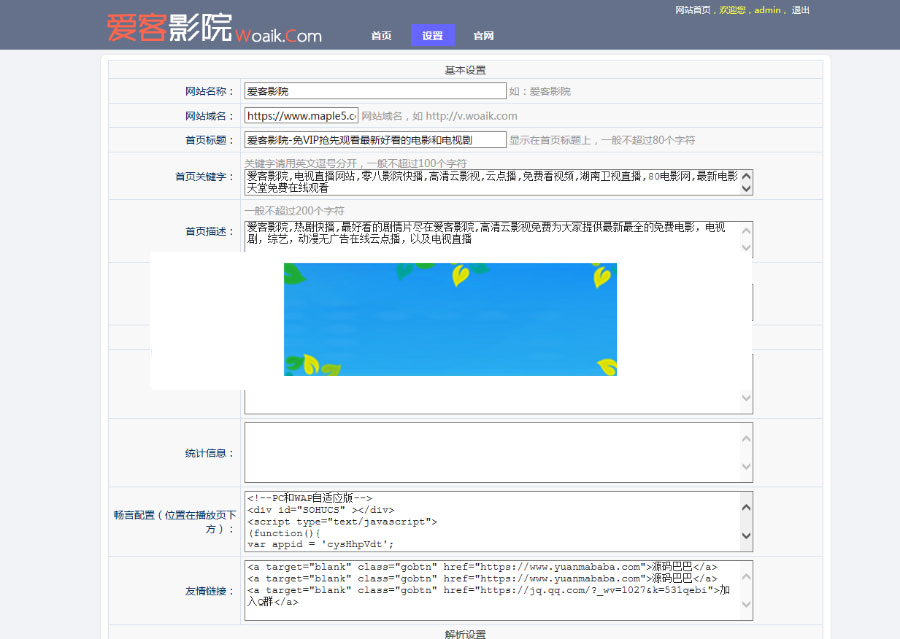Open the 官网 menu item

484,34
